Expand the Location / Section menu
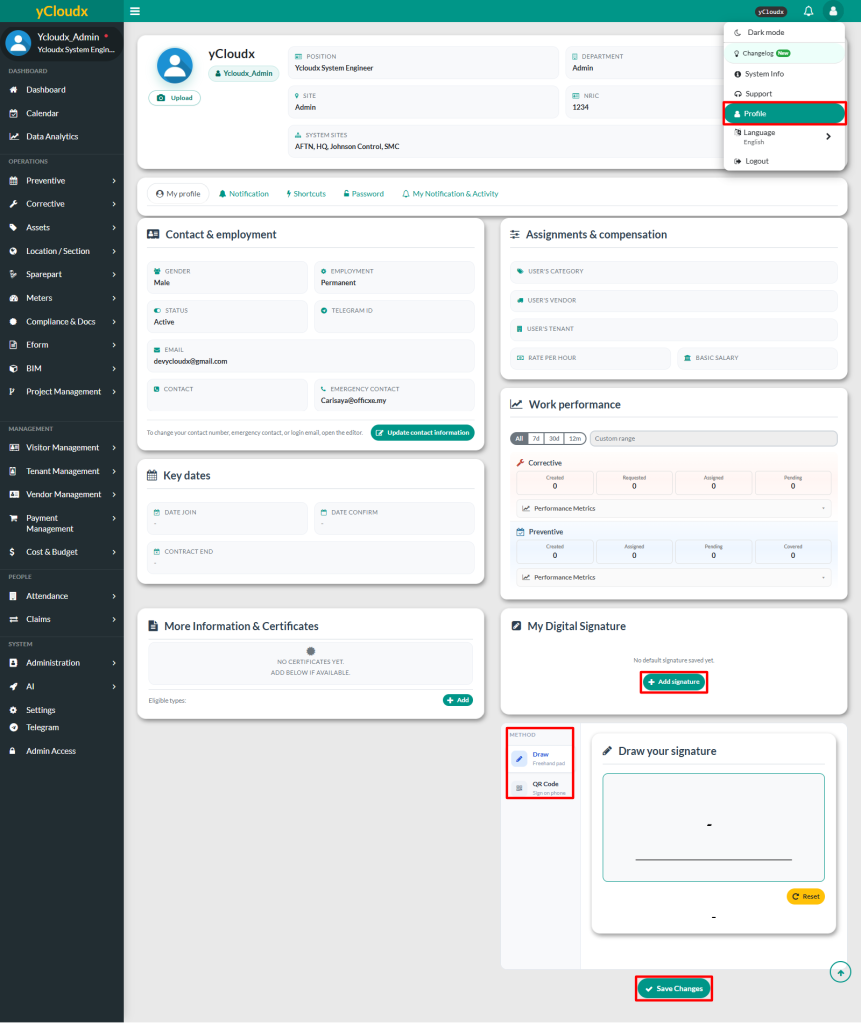The height and width of the screenshot is (1024, 861). (x=62, y=251)
